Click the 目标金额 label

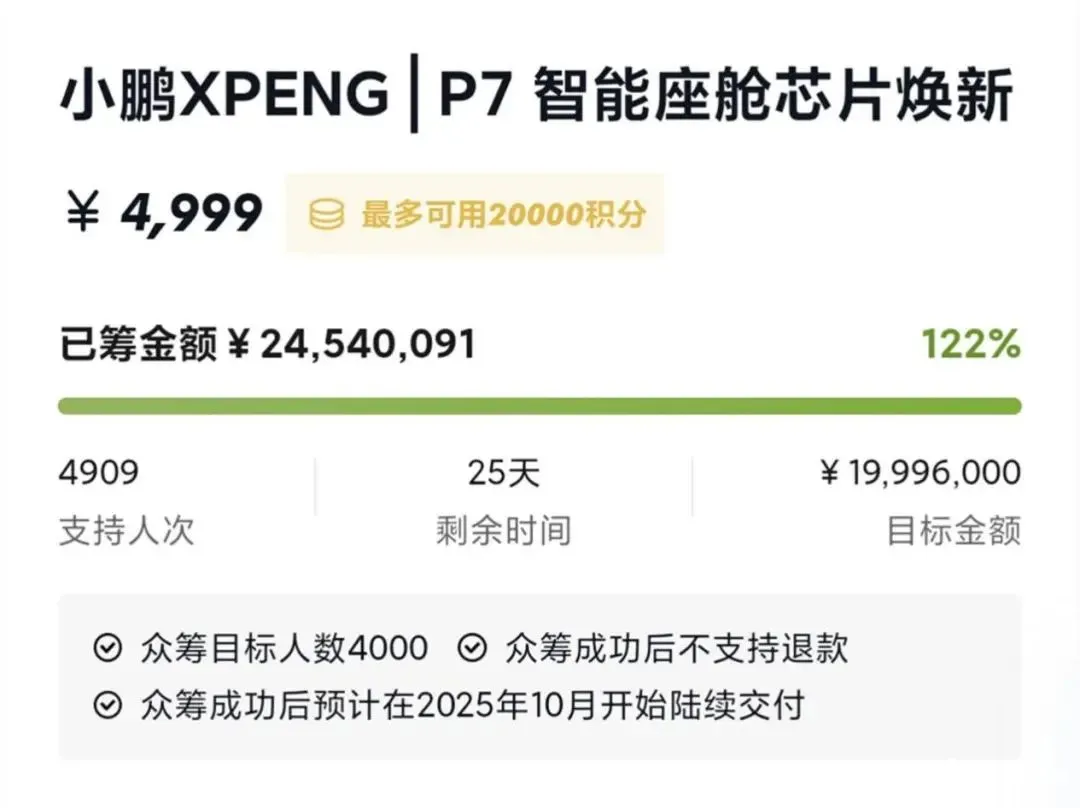[x=954, y=531]
